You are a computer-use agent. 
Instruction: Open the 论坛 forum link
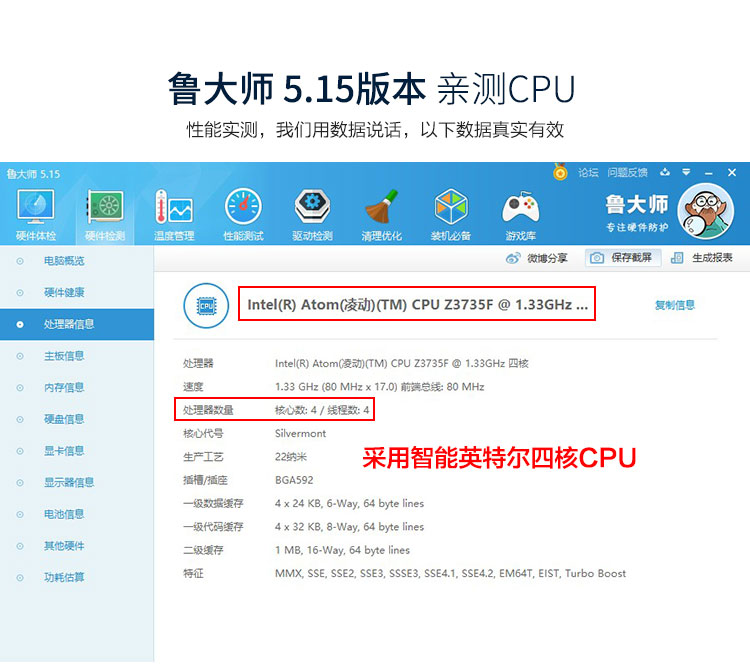tap(588, 173)
